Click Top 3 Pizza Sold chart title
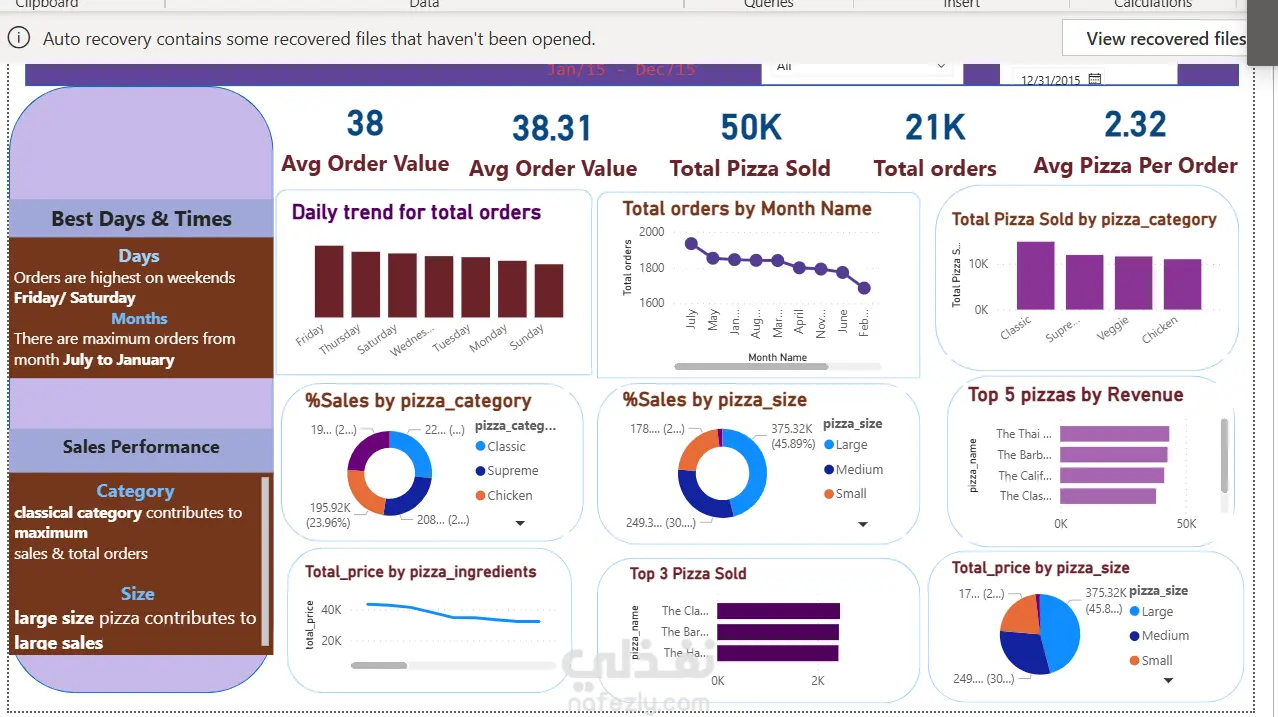 (x=688, y=574)
